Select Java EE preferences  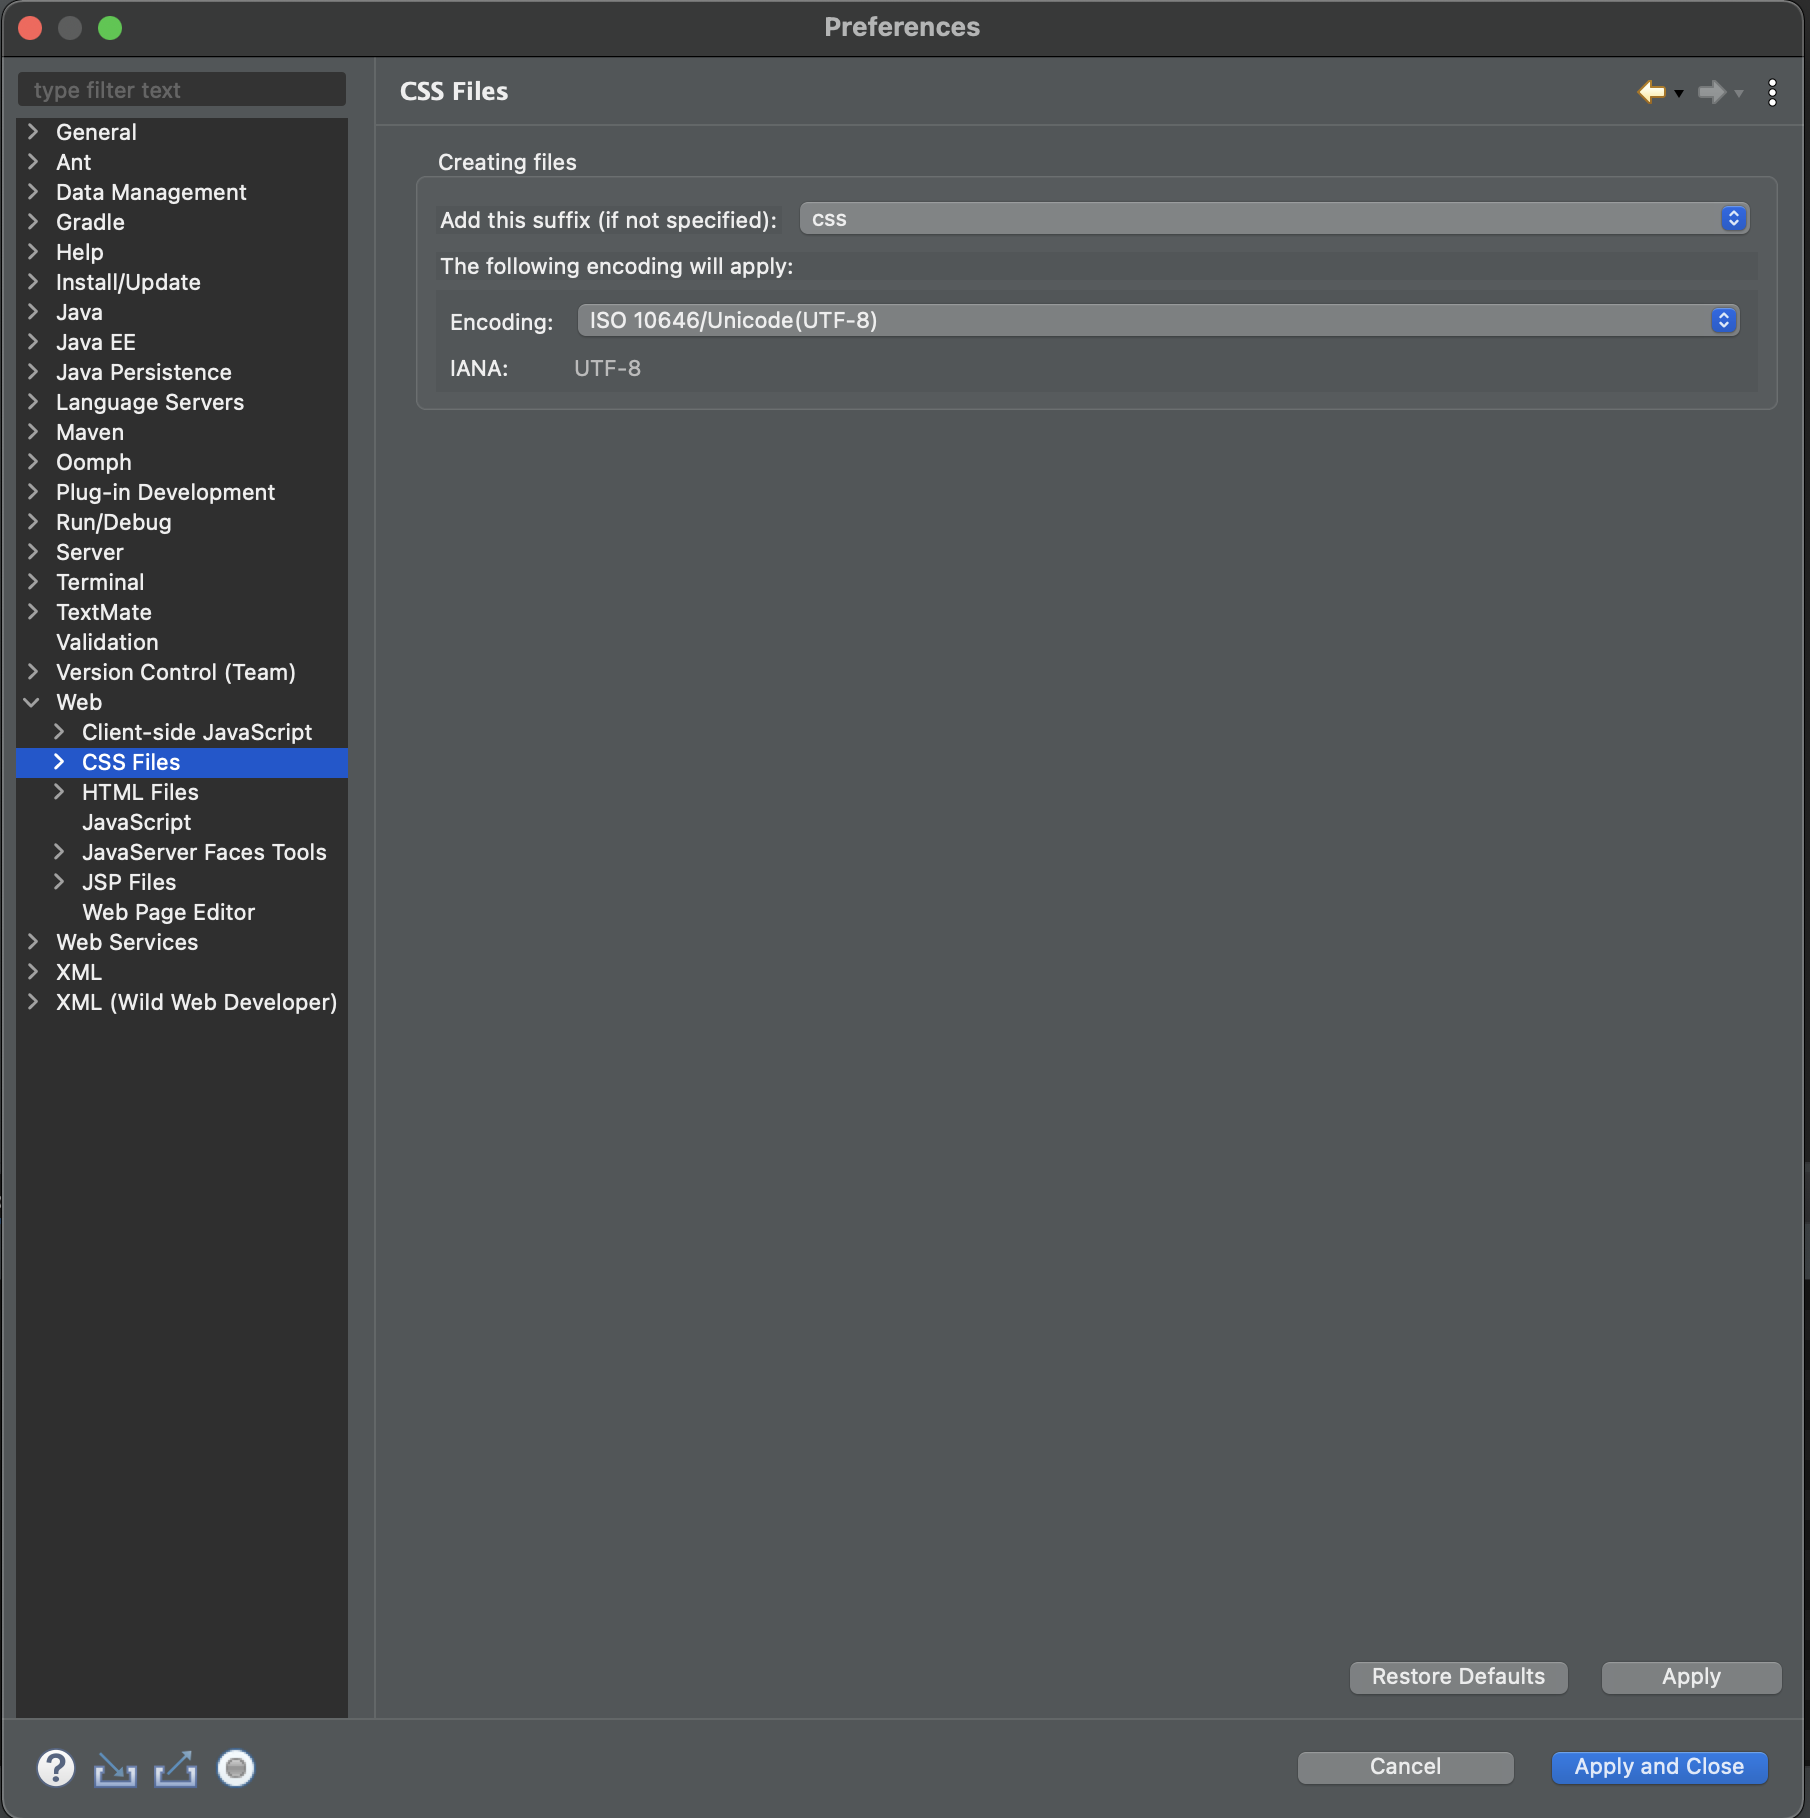pos(96,342)
